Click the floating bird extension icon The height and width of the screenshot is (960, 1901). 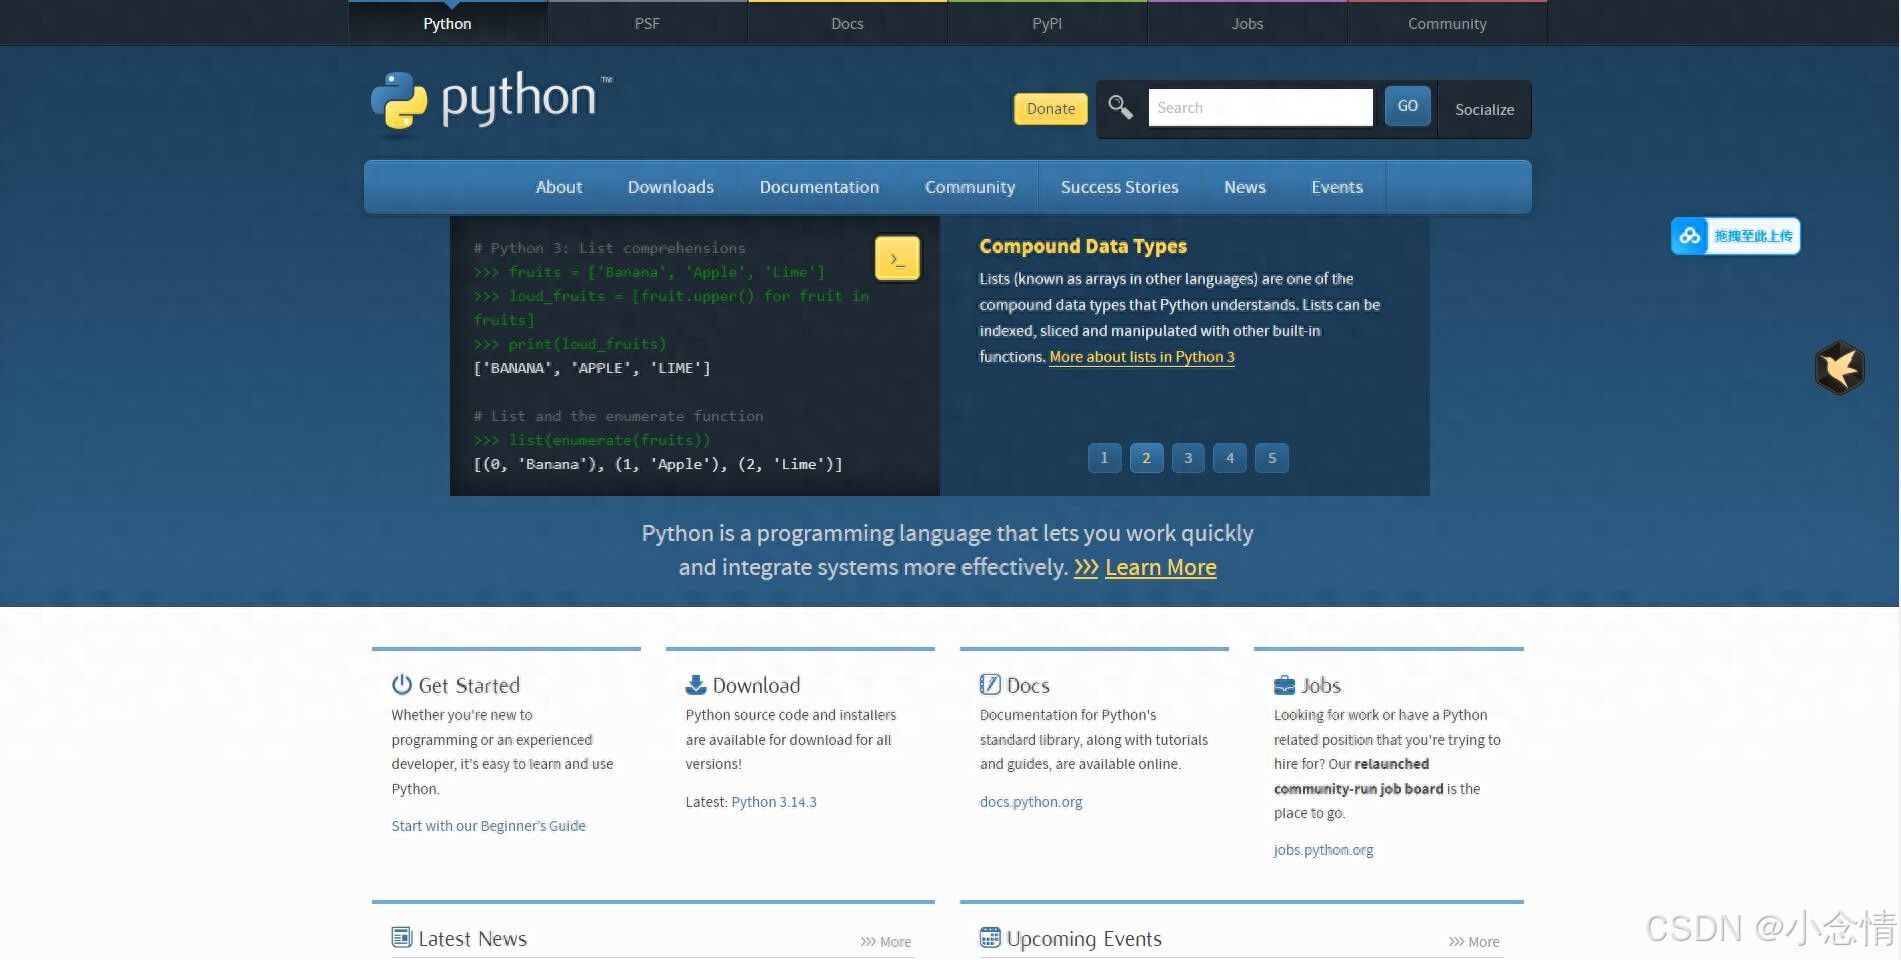point(1840,368)
